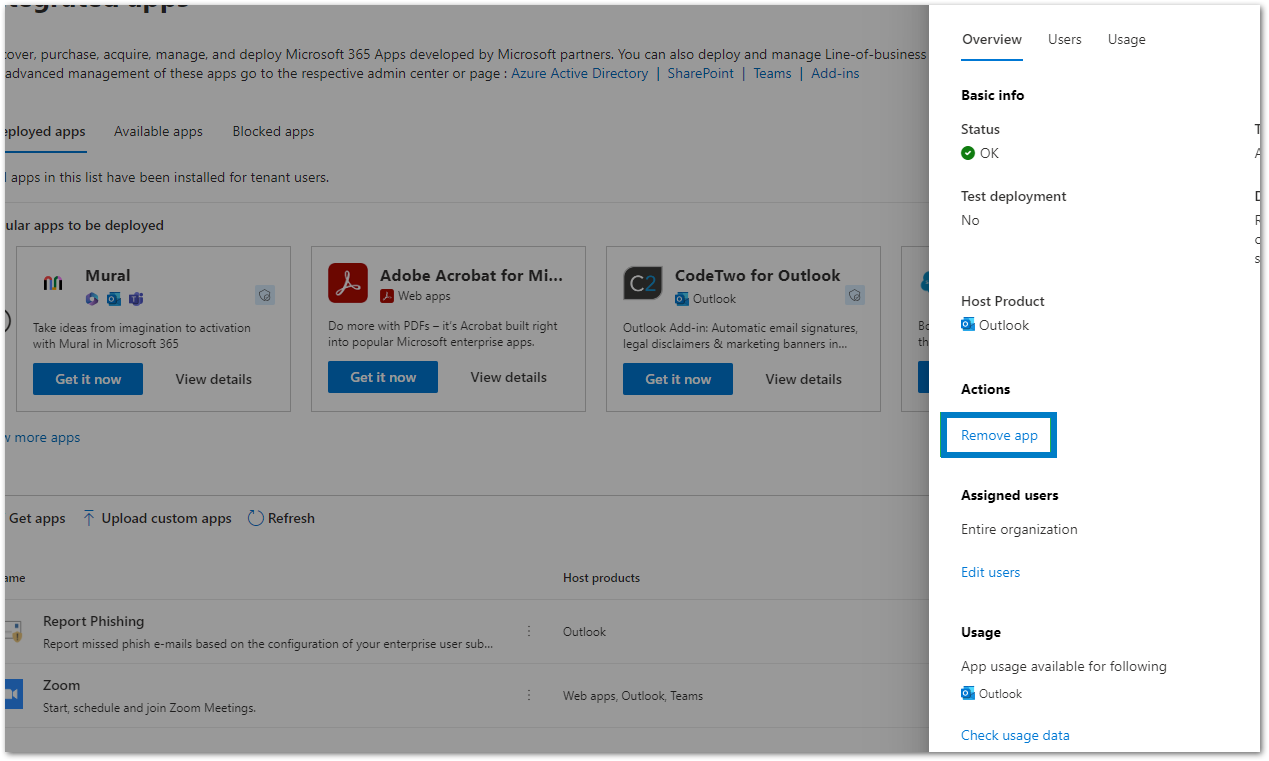
Task: Open the SharePoint admin link
Action: [x=700, y=73]
